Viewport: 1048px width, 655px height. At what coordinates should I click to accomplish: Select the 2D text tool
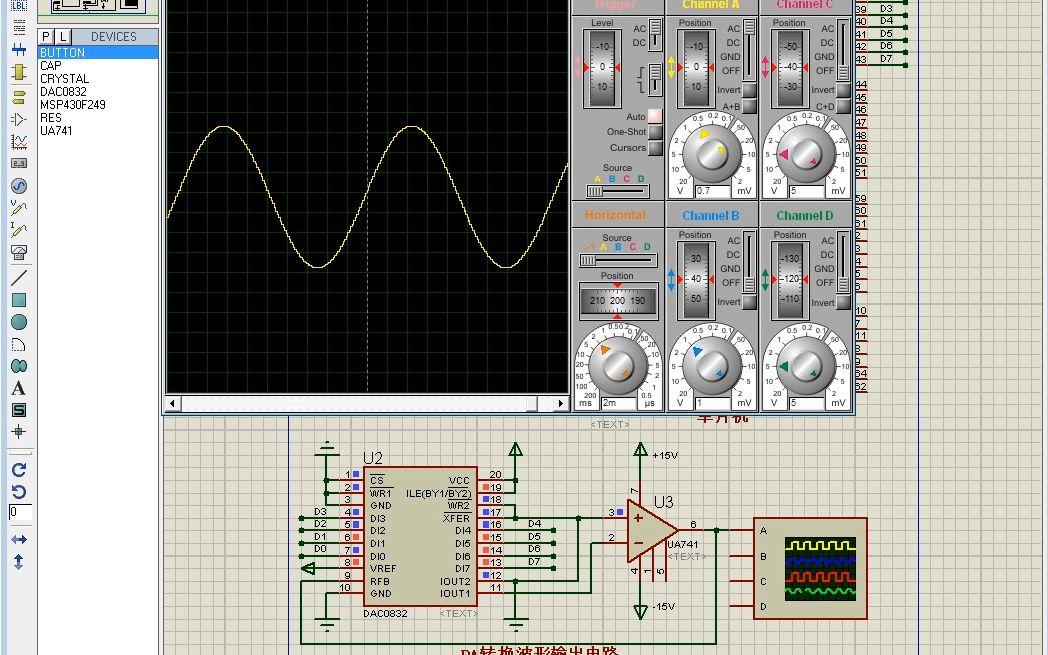tap(19, 388)
